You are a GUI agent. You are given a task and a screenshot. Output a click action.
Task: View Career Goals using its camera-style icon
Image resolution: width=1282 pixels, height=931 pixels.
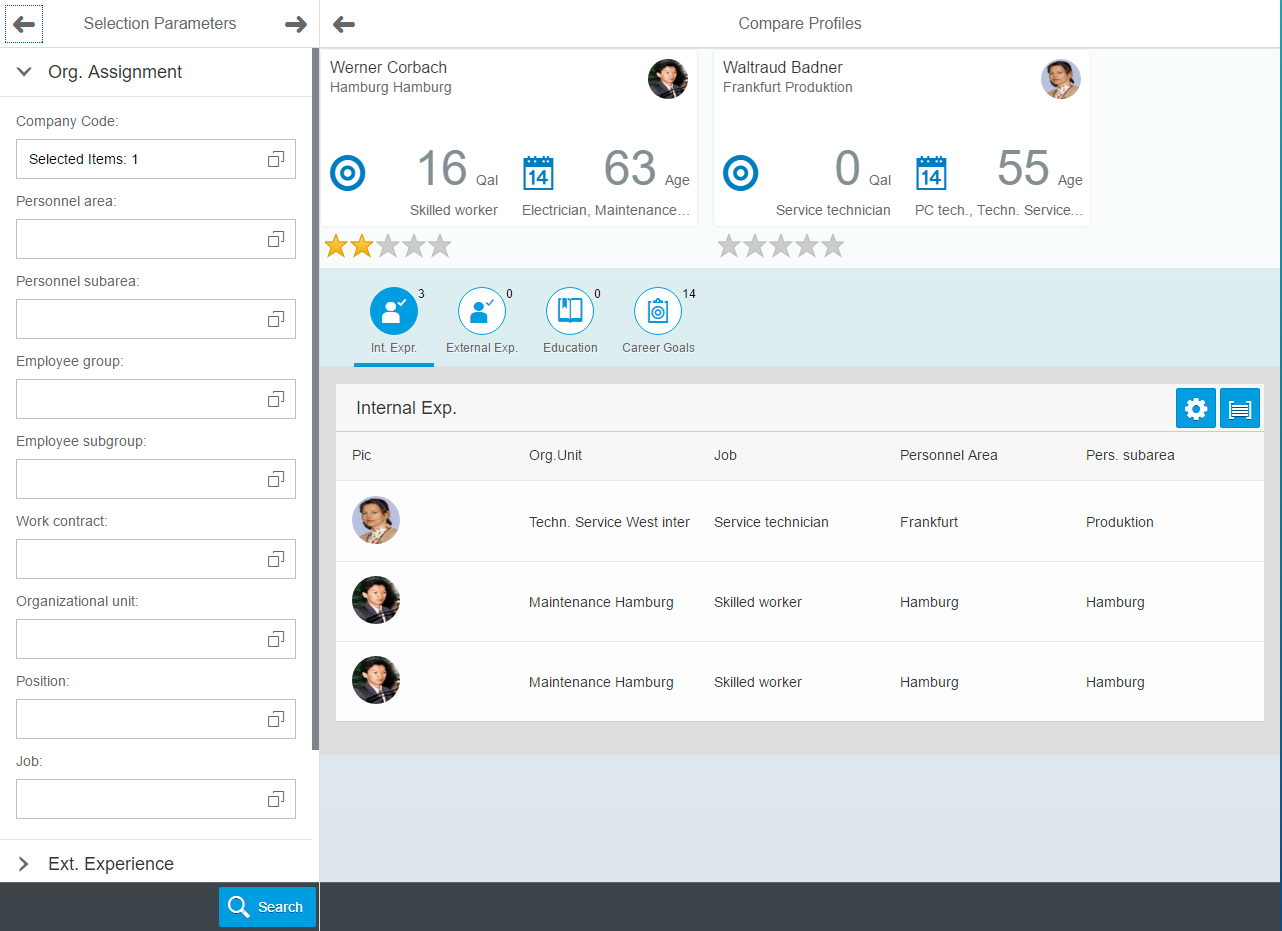pyautogui.click(x=657, y=311)
